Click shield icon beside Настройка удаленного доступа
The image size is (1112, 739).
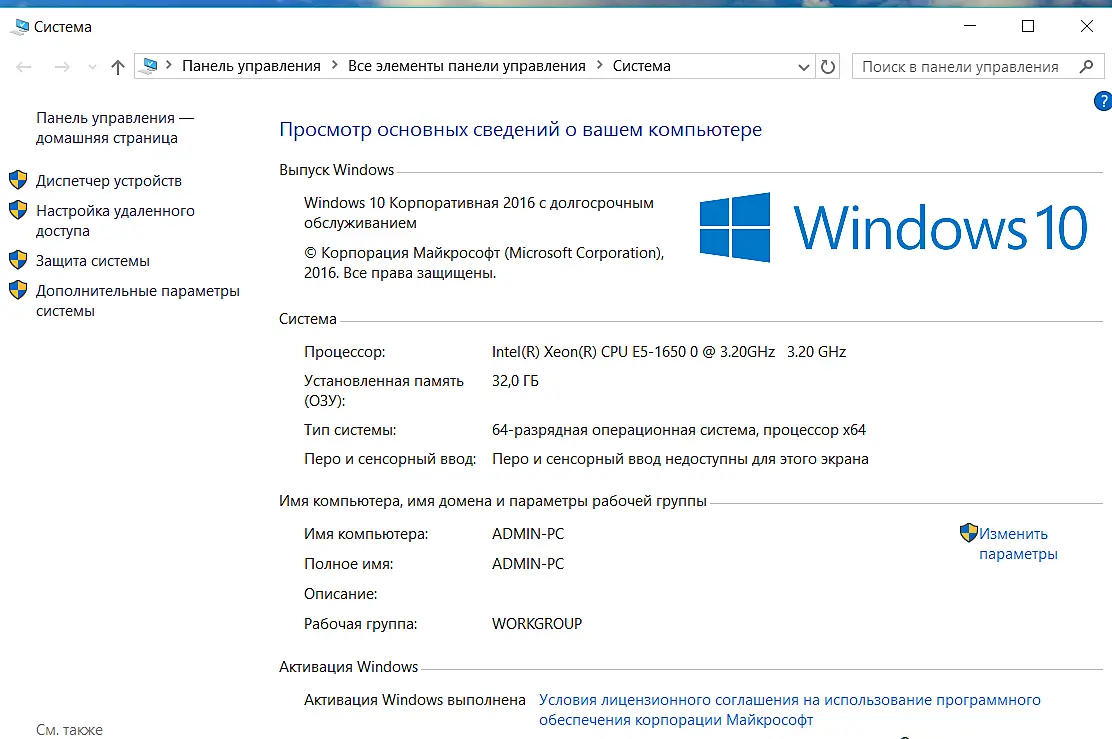(18, 210)
